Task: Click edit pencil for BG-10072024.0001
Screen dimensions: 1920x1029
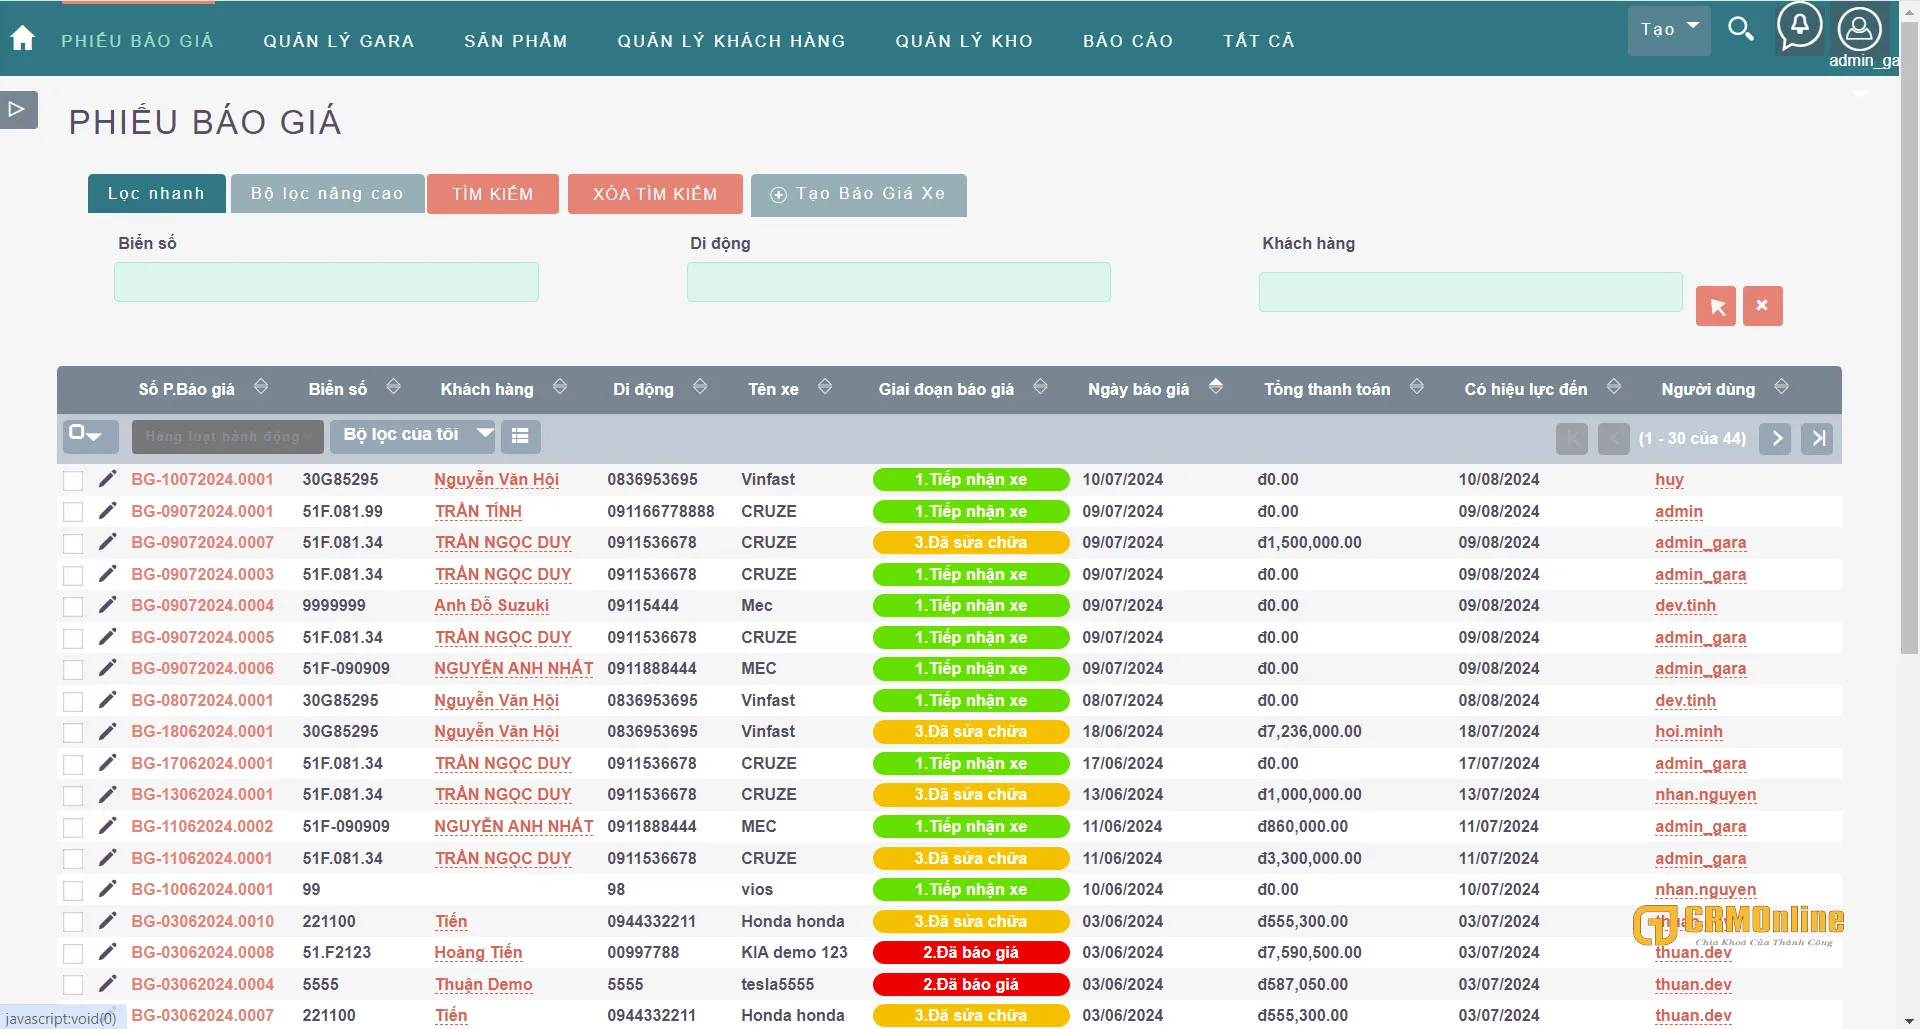Action: pos(107,479)
